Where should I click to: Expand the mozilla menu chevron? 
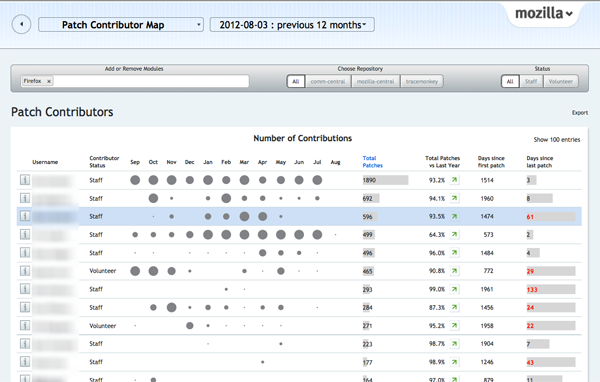569,14
